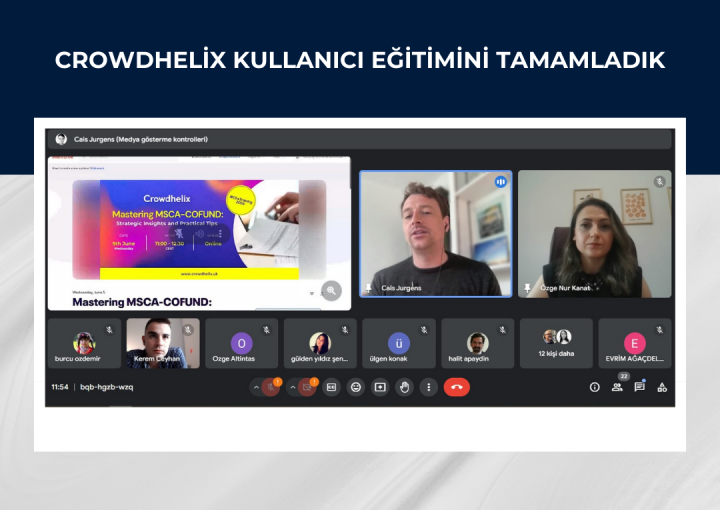Open the chat messages icon
The image size is (720, 510).
[x=640, y=387]
